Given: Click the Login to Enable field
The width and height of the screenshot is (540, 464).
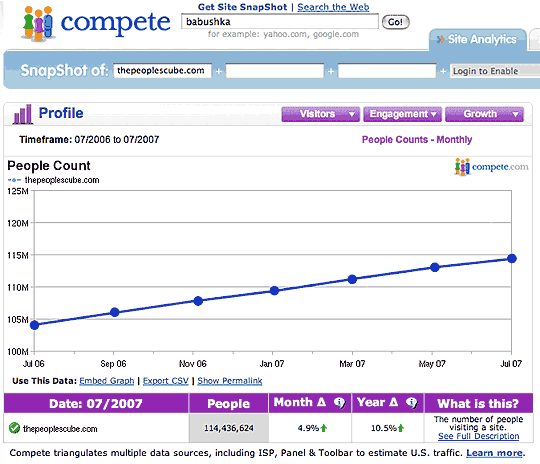Looking at the screenshot, I should pyautogui.click(x=495, y=71).
